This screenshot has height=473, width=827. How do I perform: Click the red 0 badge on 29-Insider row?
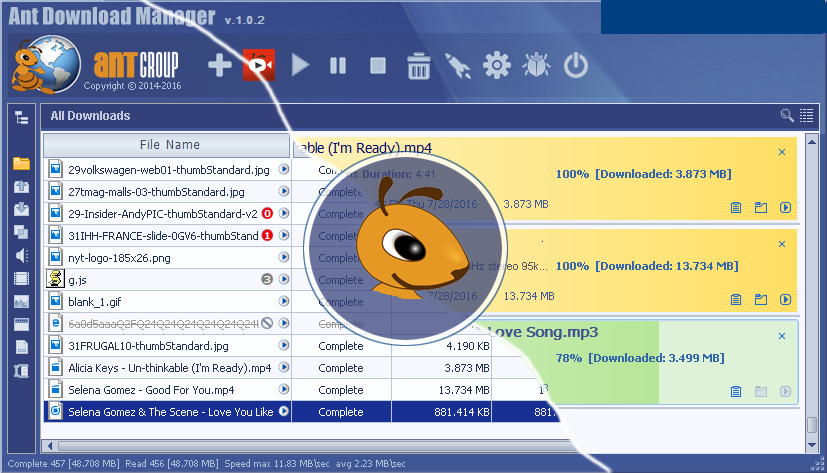click(267, 214)
